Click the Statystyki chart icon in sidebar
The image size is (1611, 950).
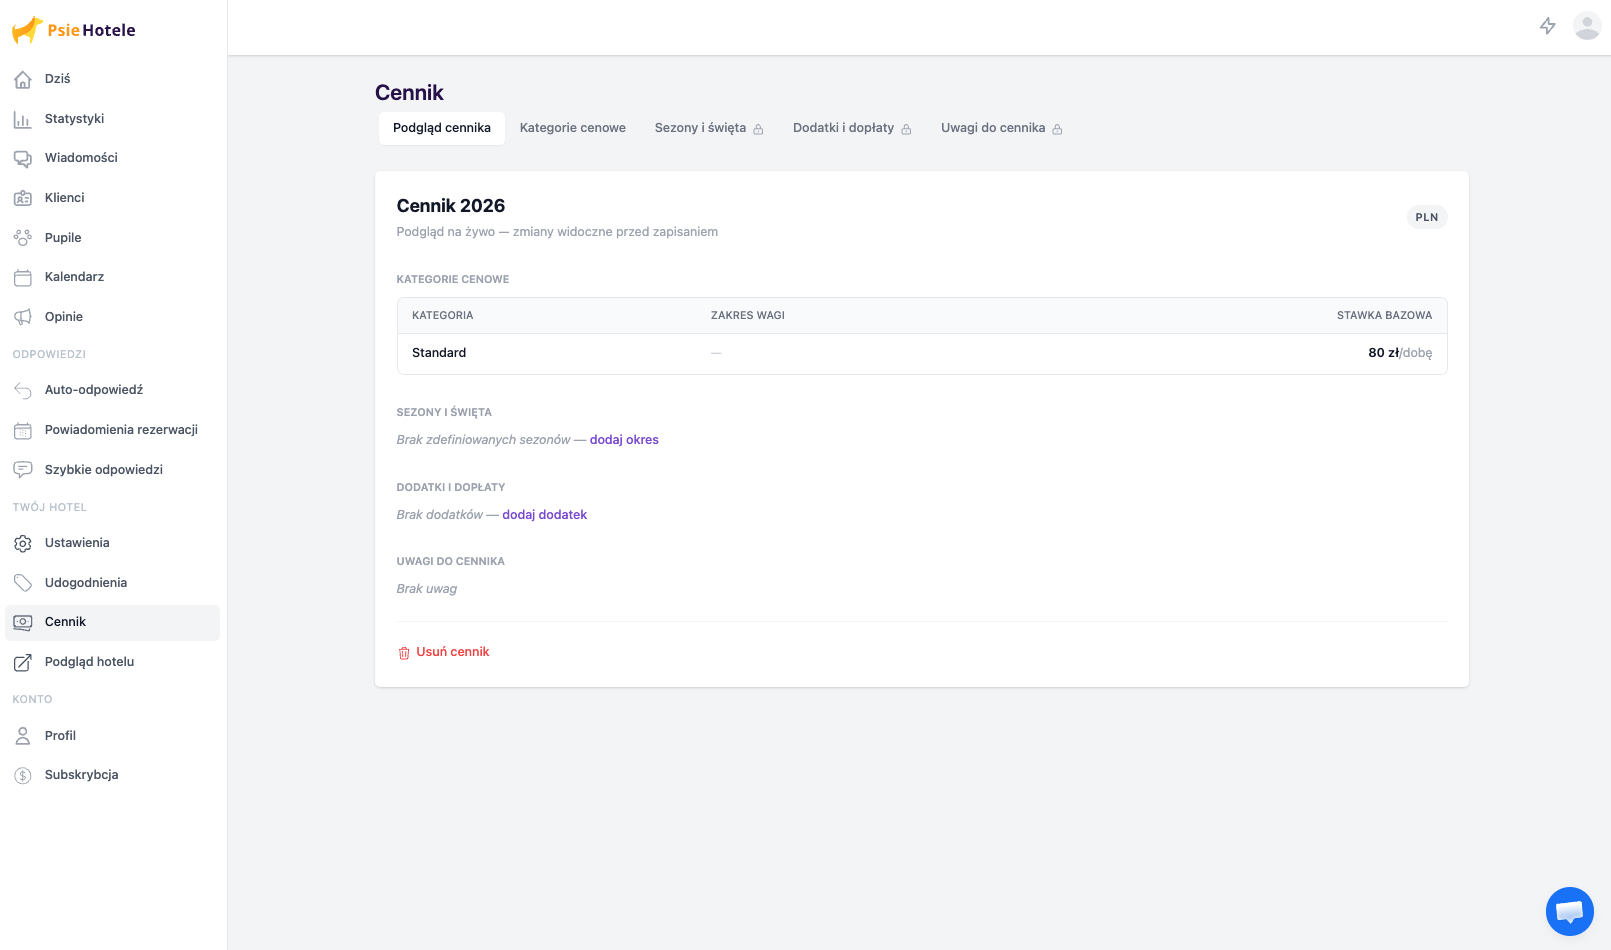coord(22,119)
